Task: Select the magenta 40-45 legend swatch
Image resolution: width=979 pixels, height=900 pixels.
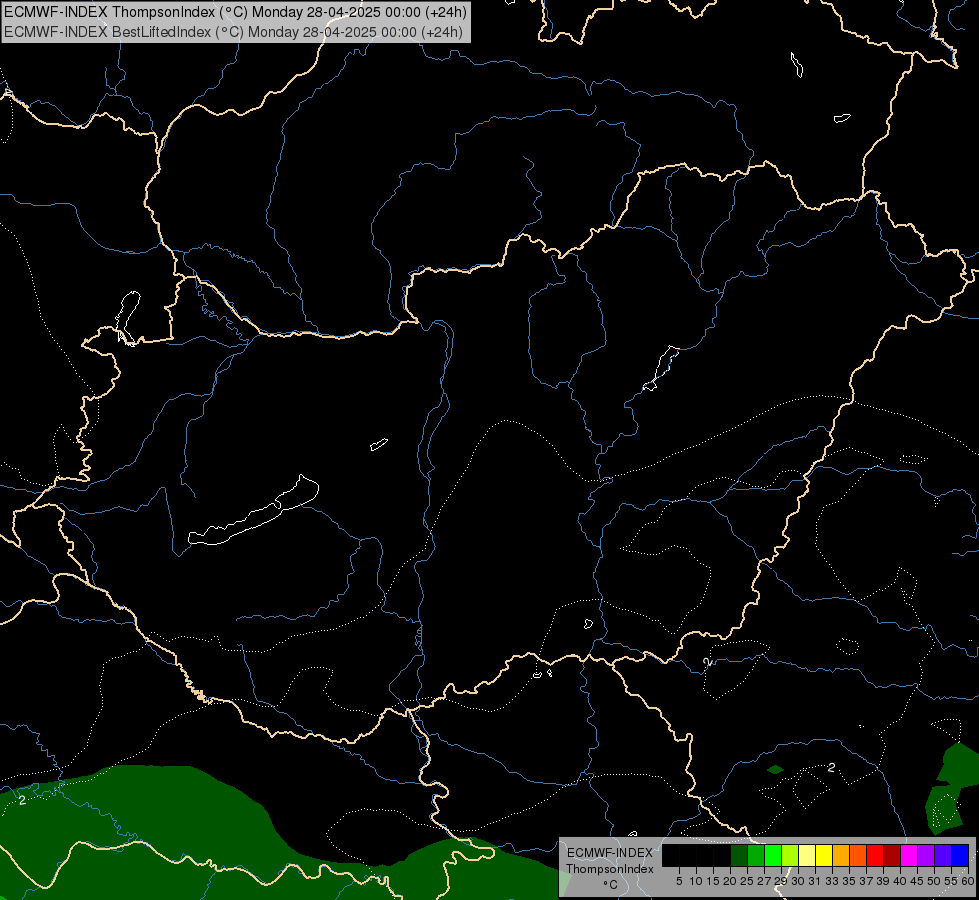Action: pyautogui.click(x=908, y=856)
